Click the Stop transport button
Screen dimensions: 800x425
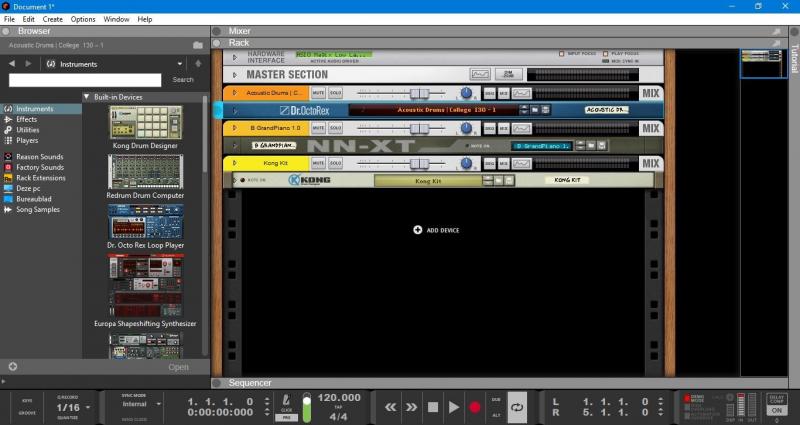[433, 407]
